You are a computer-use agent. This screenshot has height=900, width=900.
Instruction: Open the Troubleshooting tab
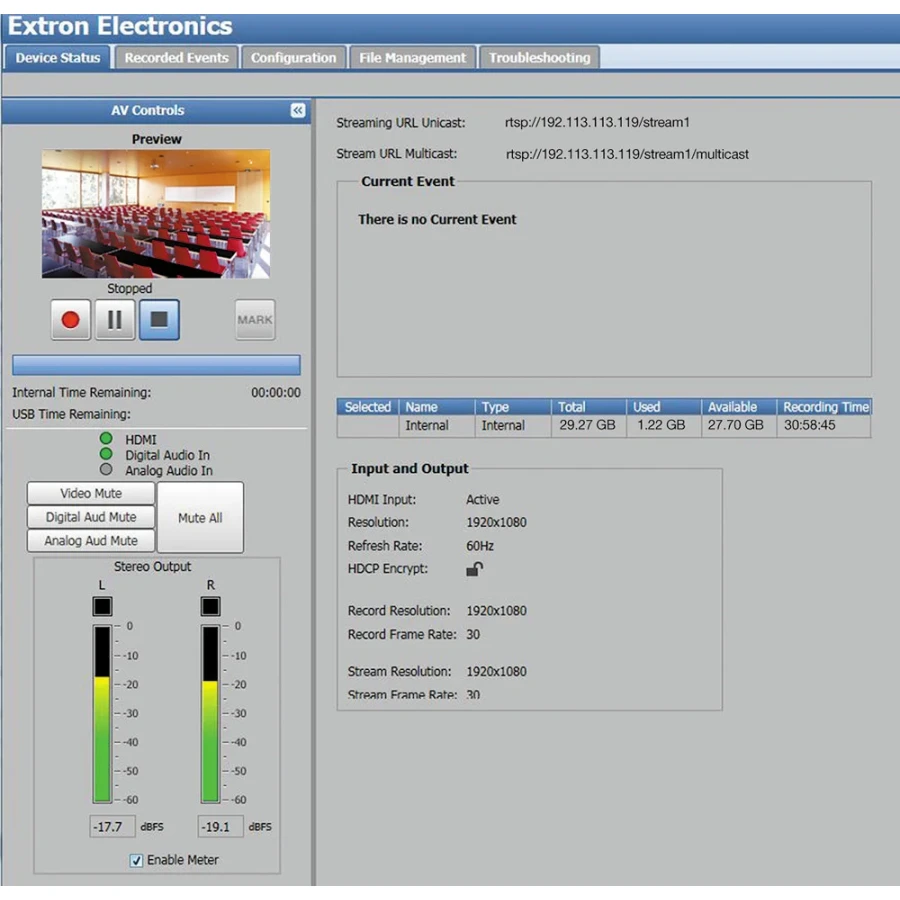point(540,58)
